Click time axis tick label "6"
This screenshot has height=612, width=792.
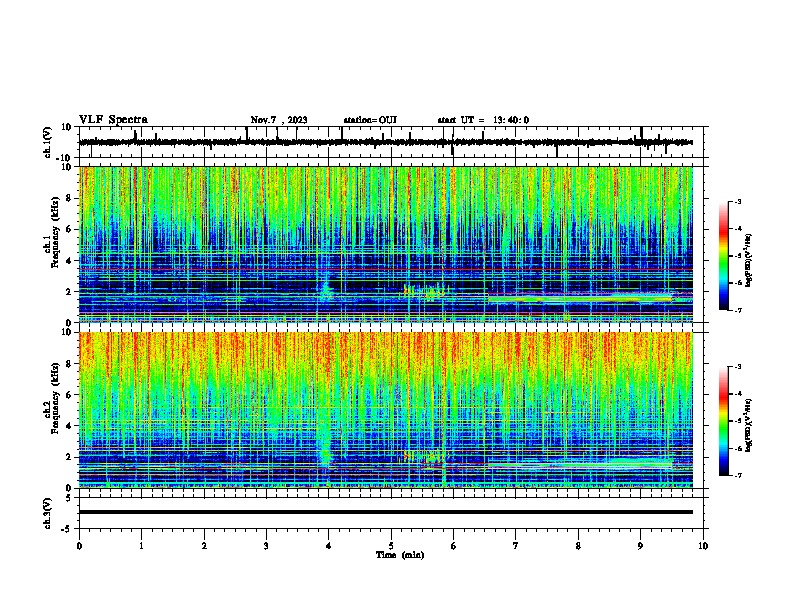(453, 546)
